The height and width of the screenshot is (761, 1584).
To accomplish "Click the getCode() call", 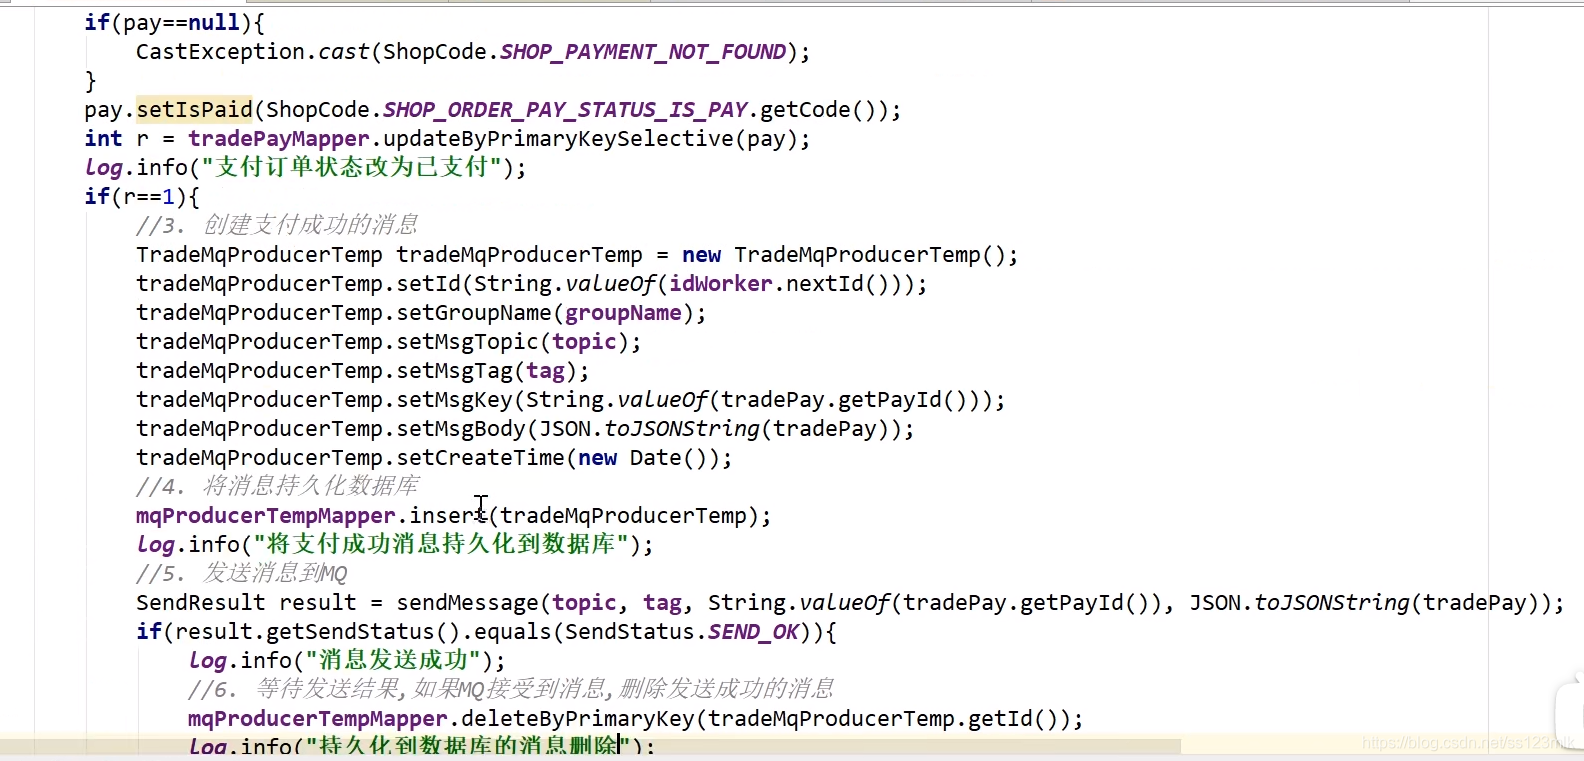I will (819, 110).
